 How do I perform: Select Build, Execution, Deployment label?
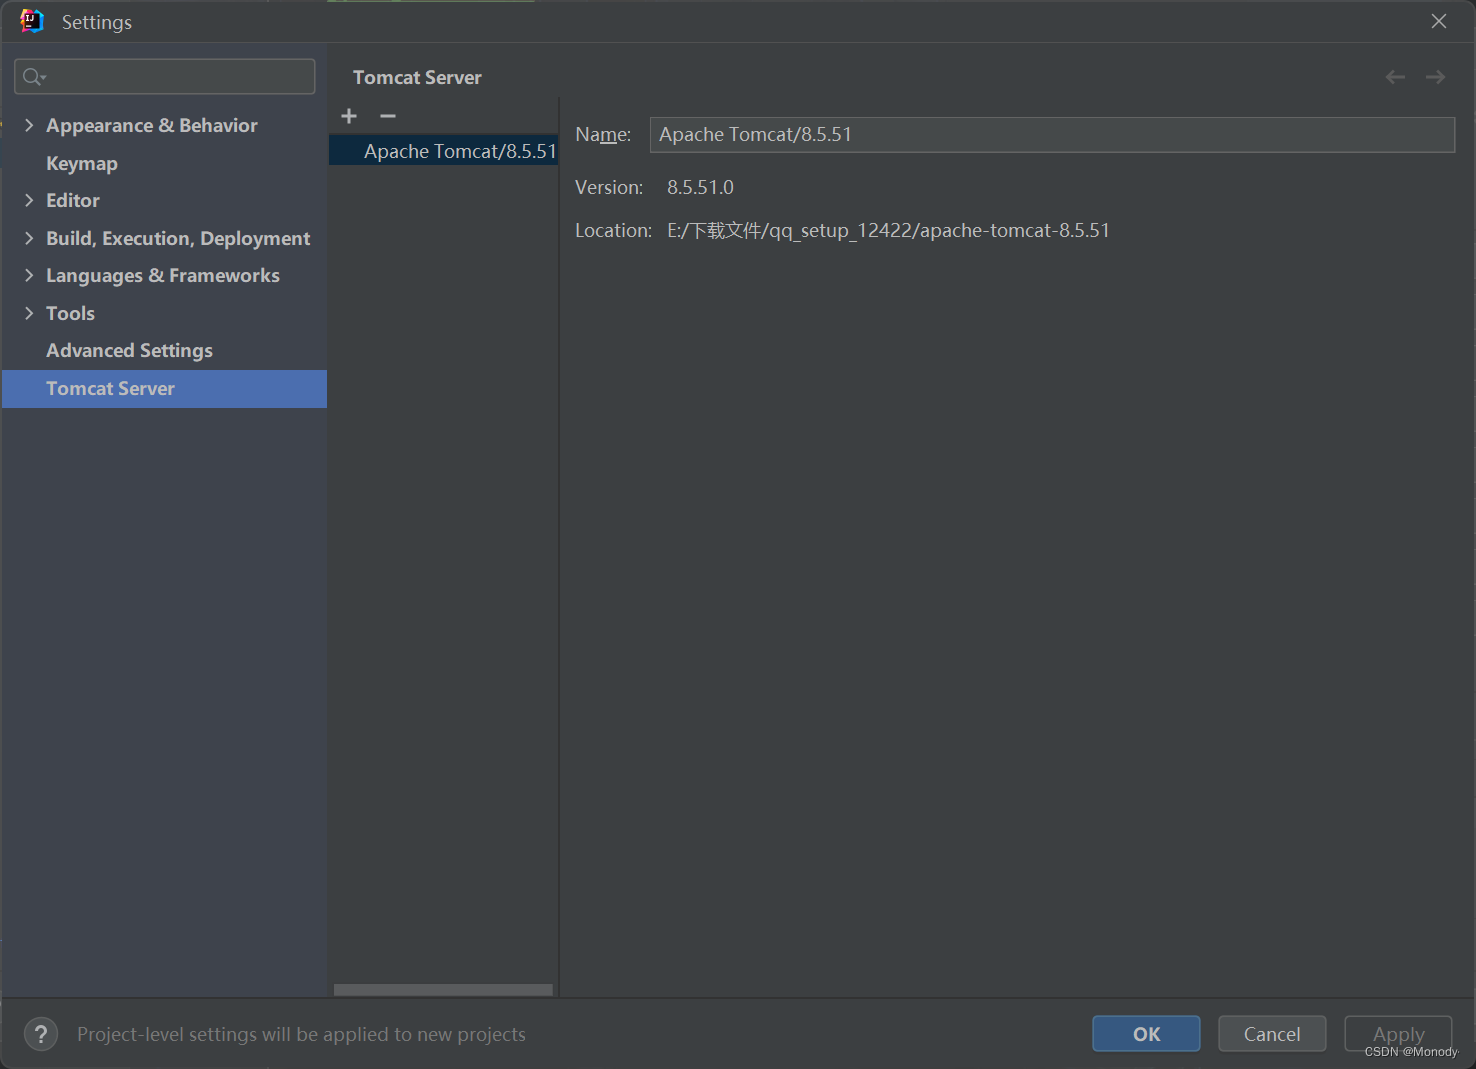[178, 238]
